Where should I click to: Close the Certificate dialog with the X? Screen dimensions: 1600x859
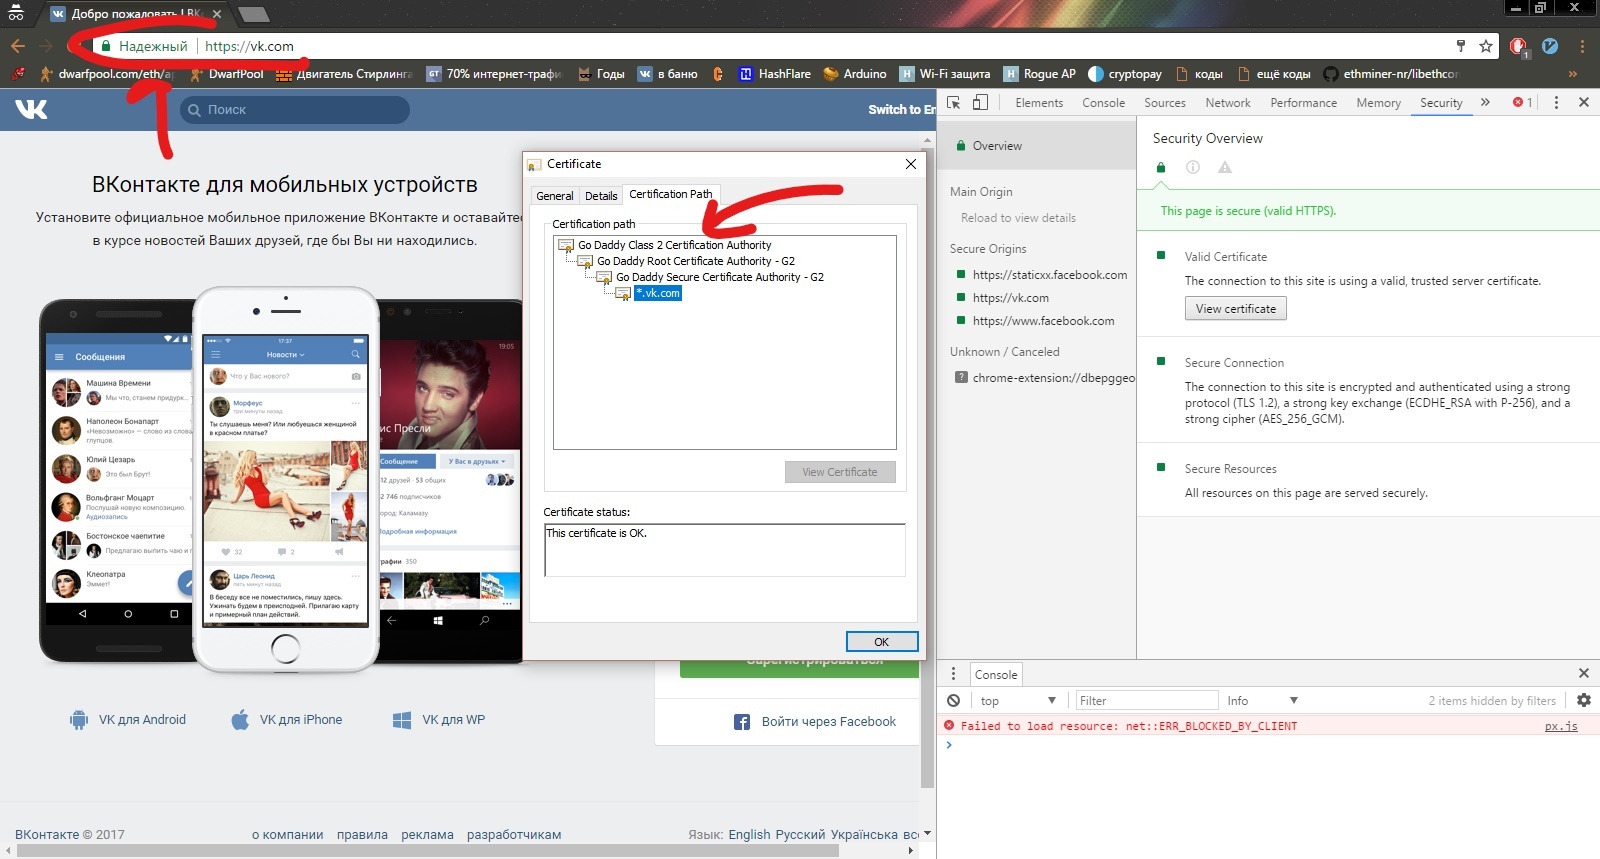tap(911, 164)
